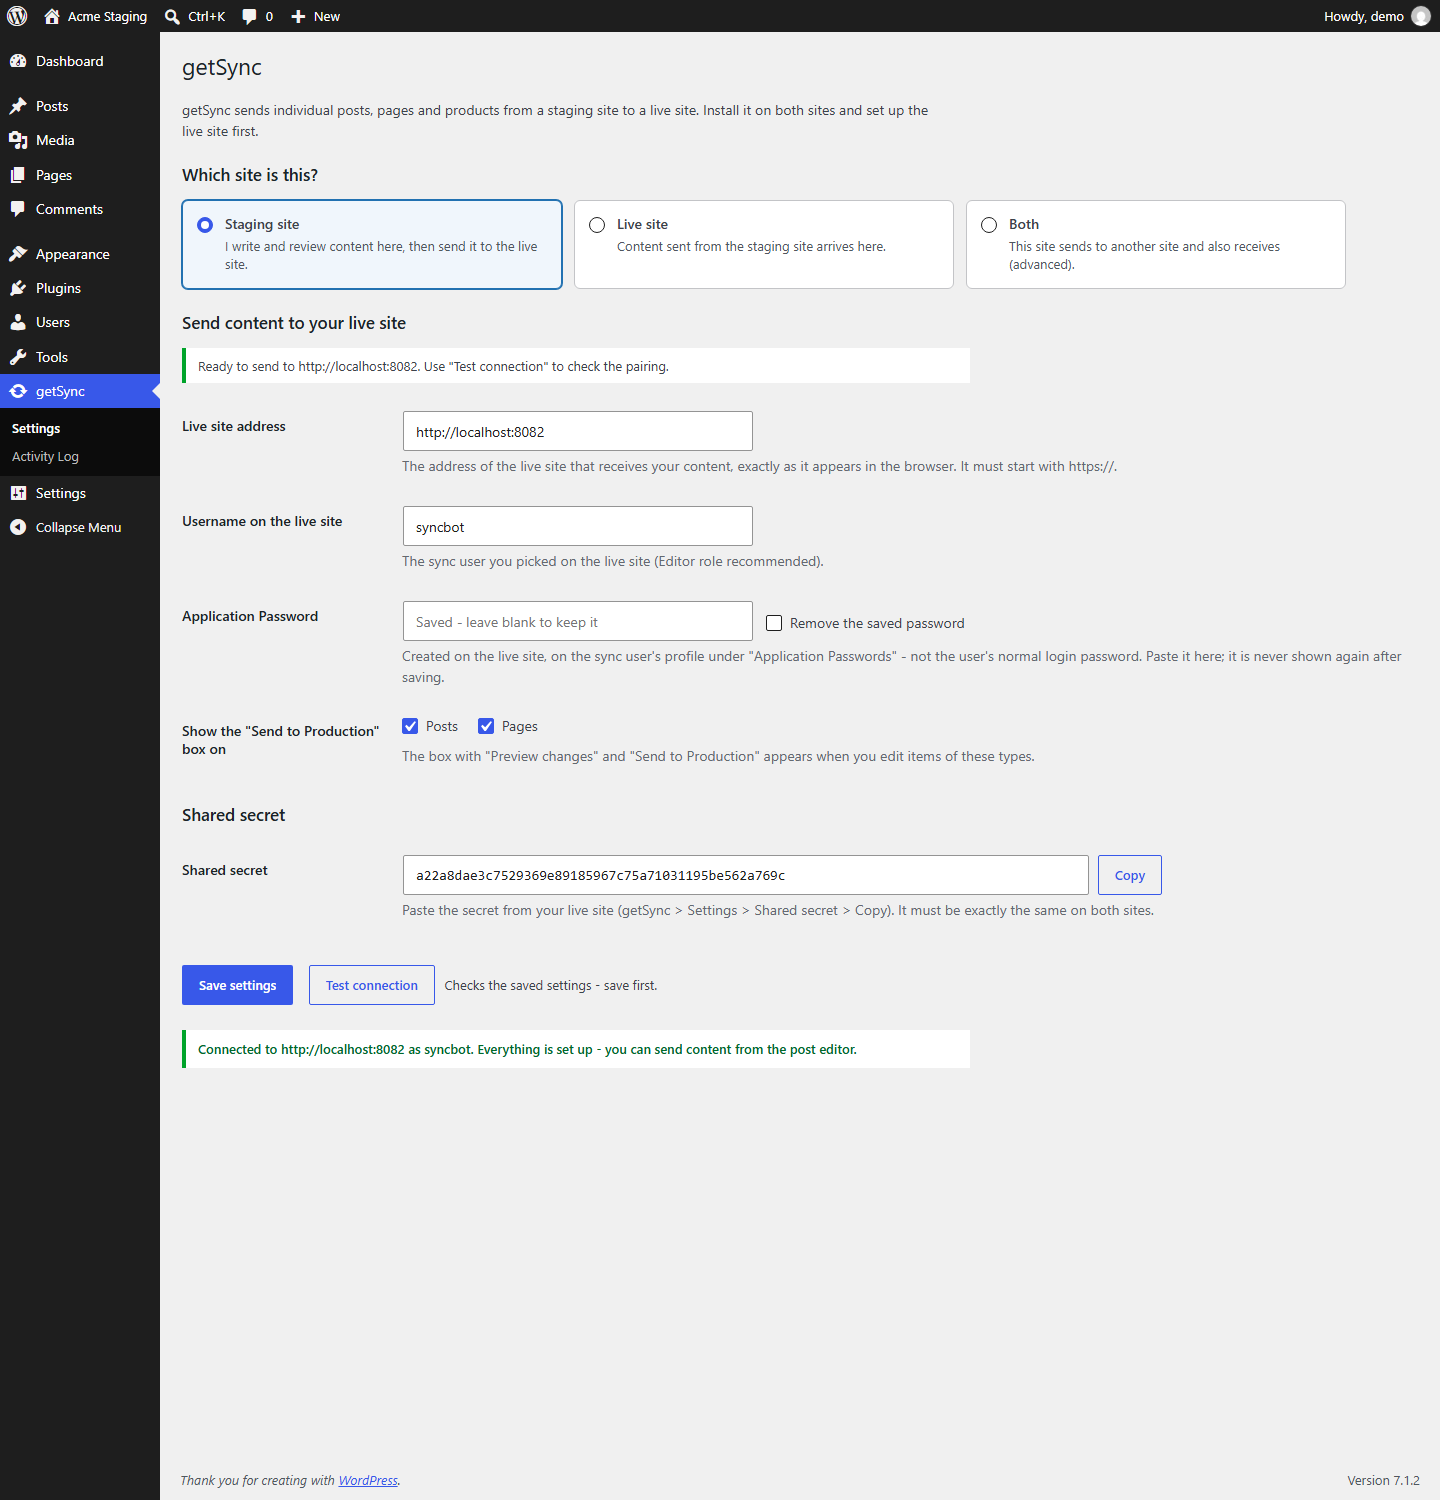Click the Media icon in sidebar

tap(18, 140)
